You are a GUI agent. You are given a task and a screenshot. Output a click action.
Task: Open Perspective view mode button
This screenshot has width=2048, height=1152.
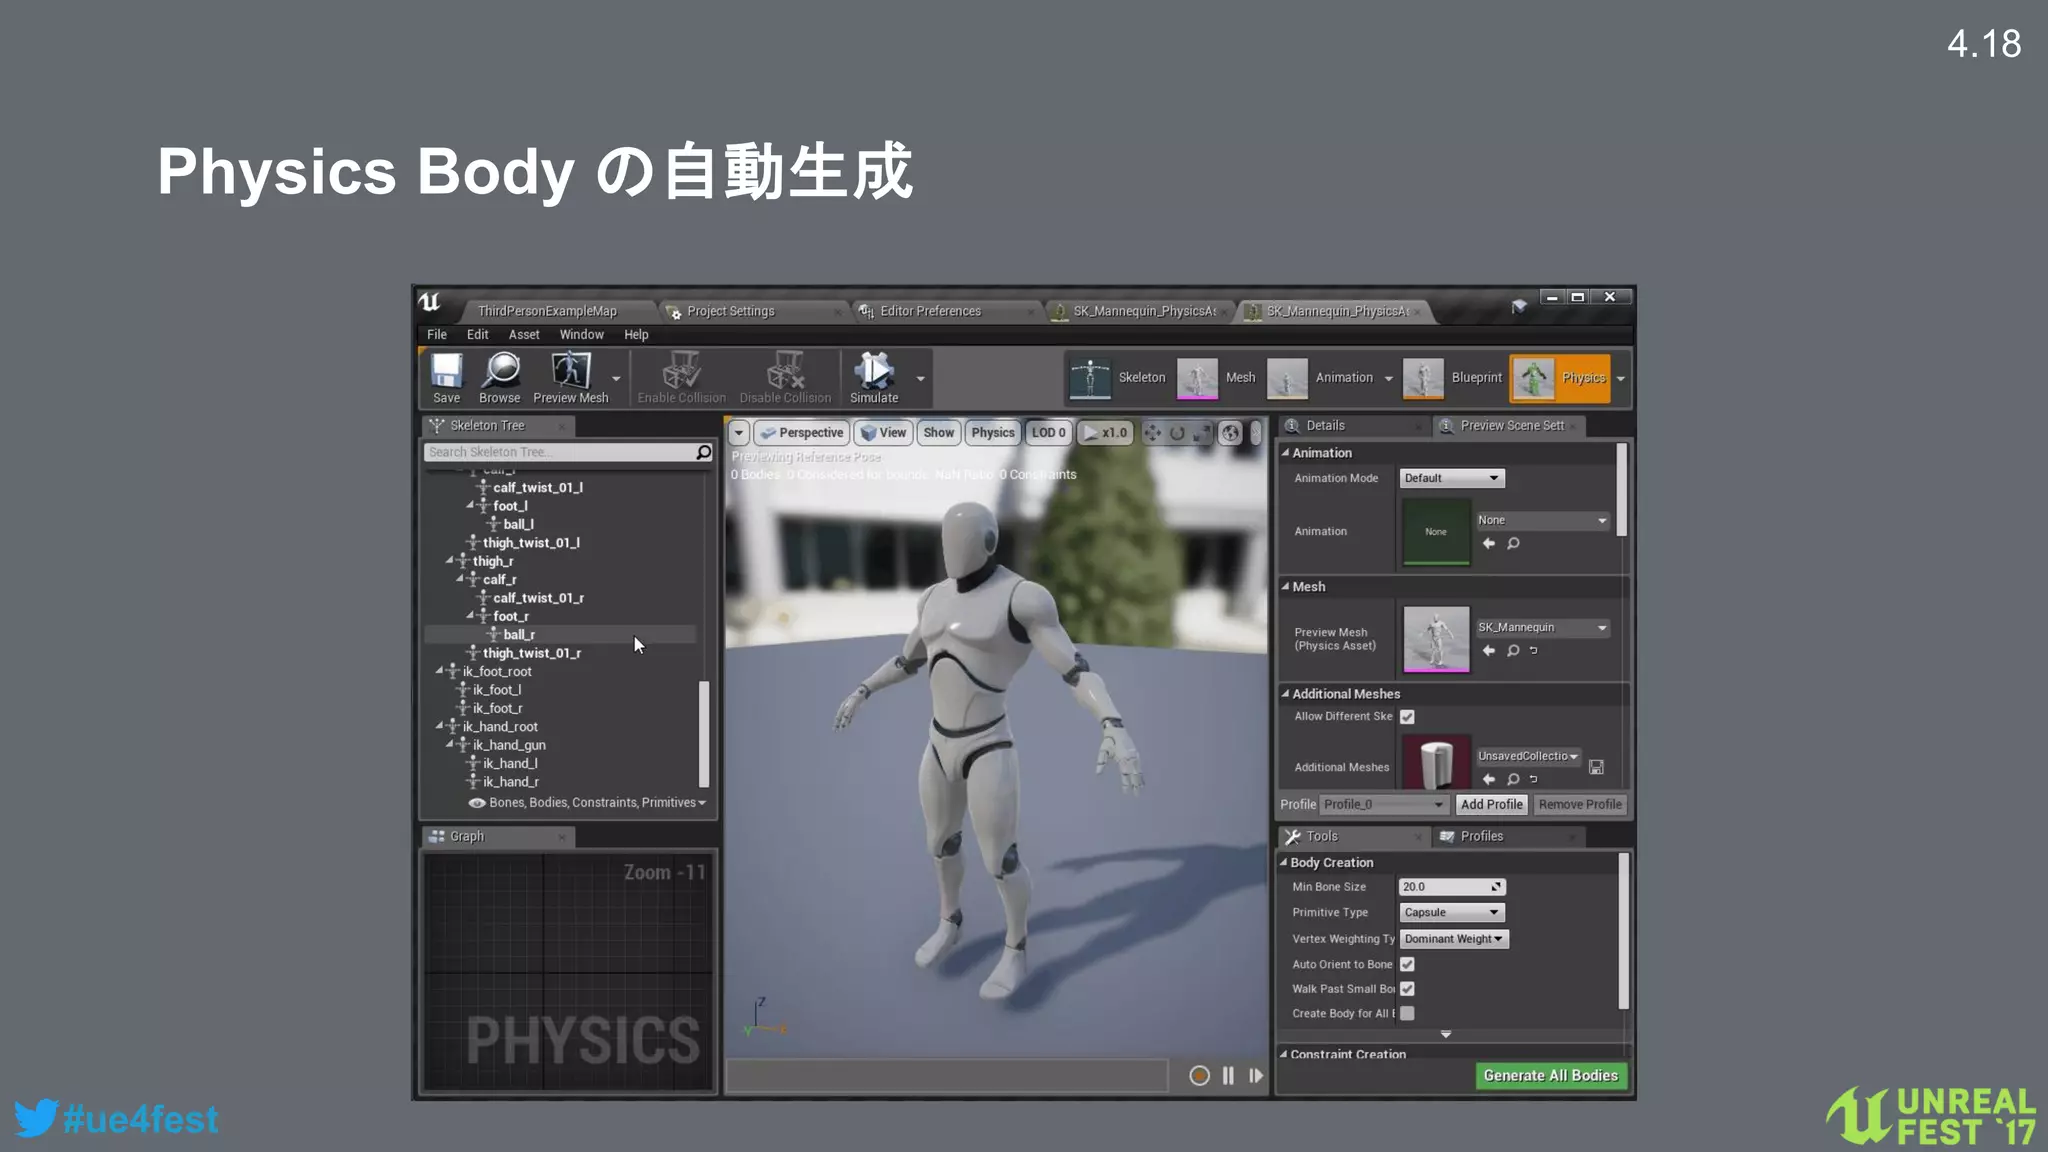(x=802, y=433)
